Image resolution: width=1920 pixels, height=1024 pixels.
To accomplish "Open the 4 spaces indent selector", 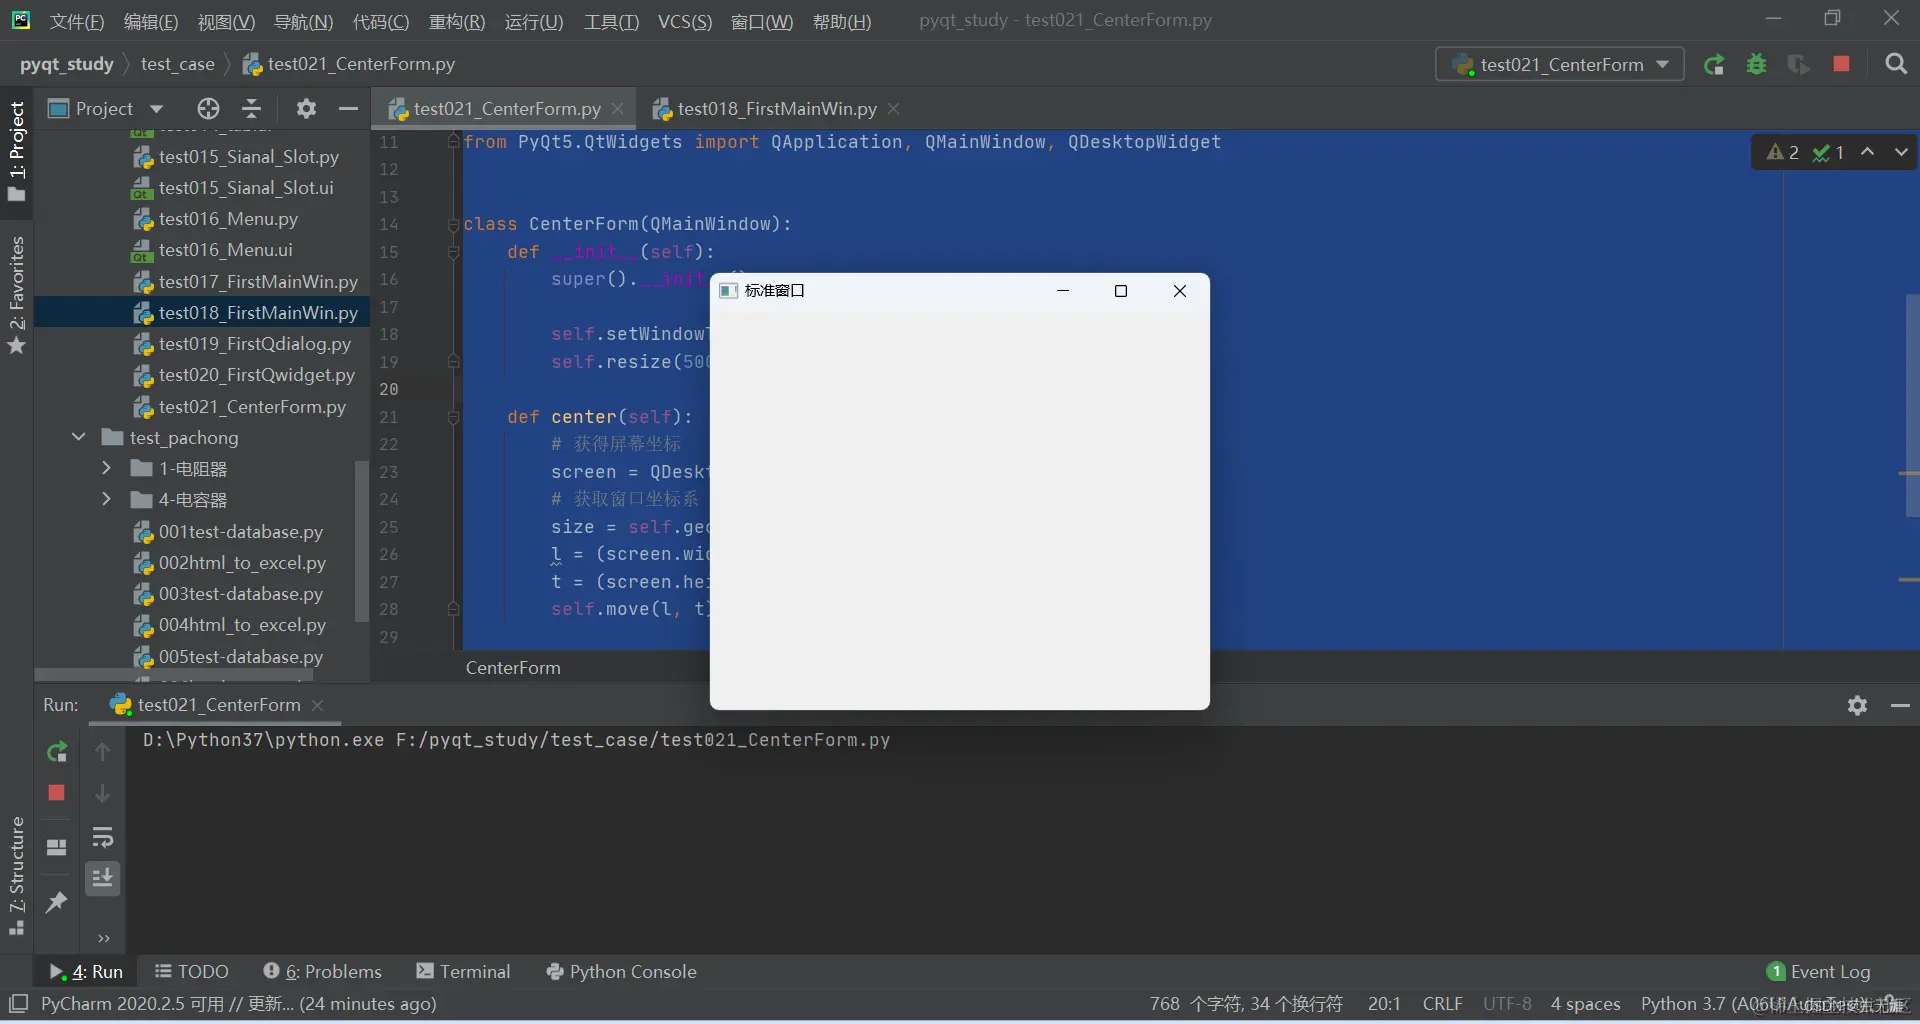I will [x=1586, y=1004].
